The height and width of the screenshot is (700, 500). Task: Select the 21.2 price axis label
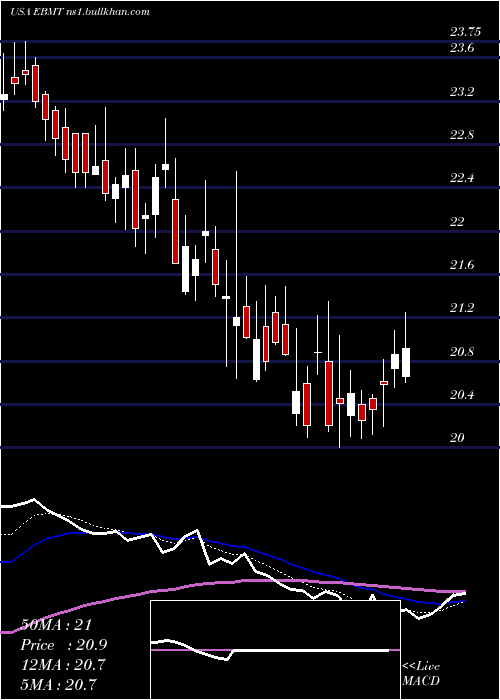pyautogui.click(x=462, y=308)
